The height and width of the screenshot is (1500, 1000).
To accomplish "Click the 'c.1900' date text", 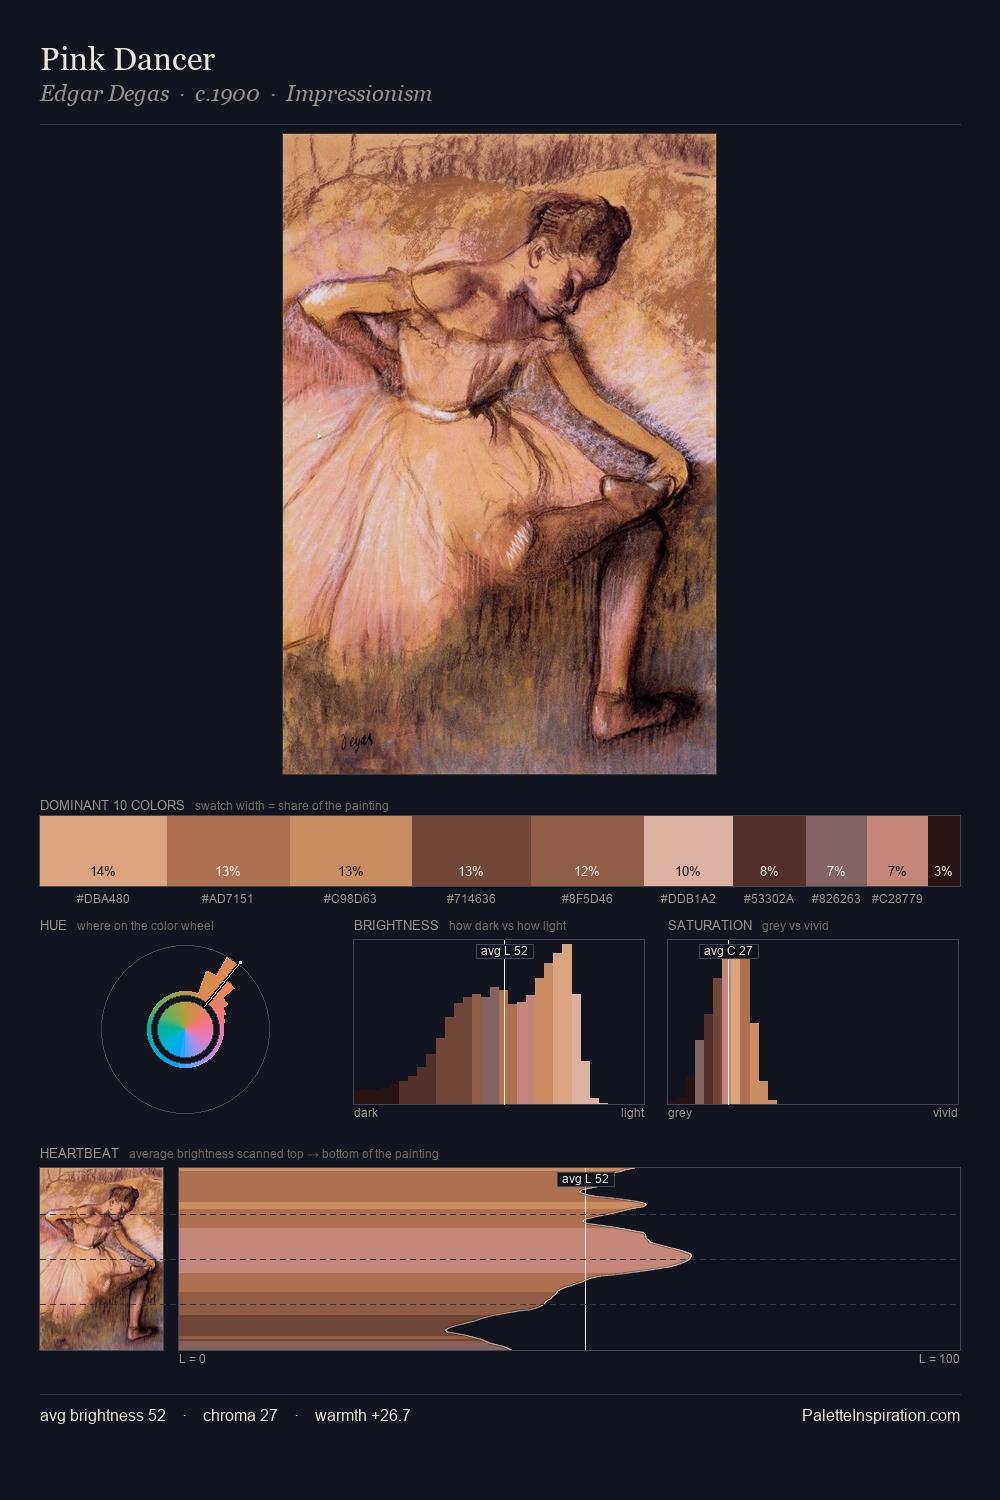I will pyautogui.click(x=227, y=94).
